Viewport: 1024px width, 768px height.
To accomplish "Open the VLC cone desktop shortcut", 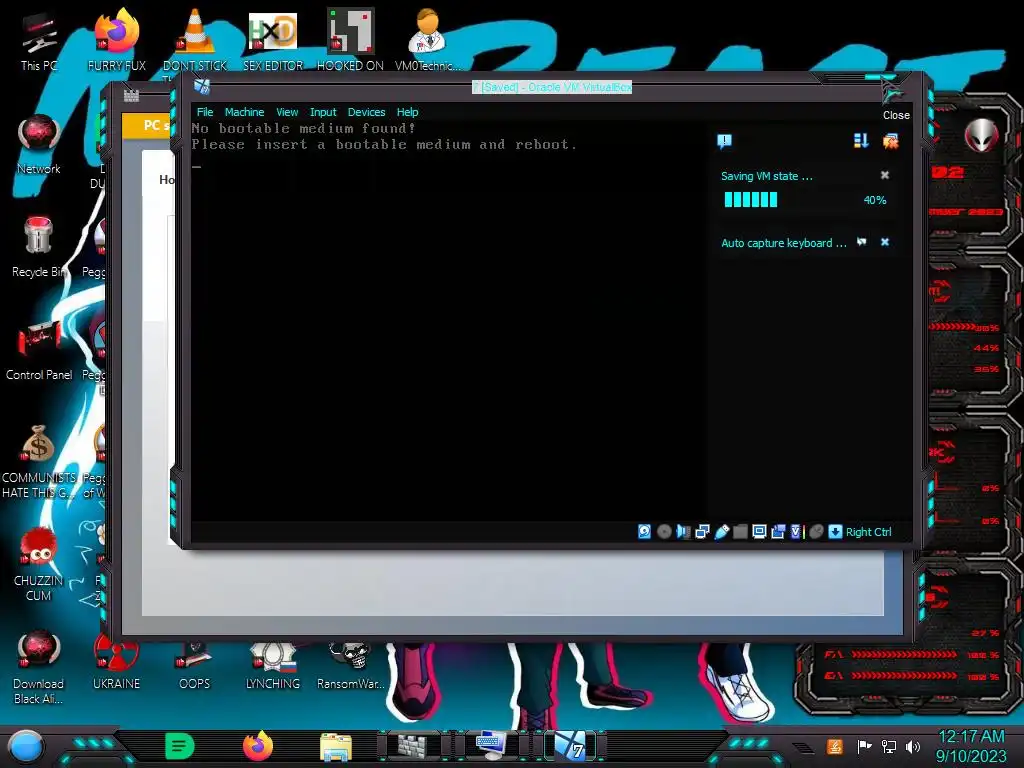I will click(x=195, y=41).
